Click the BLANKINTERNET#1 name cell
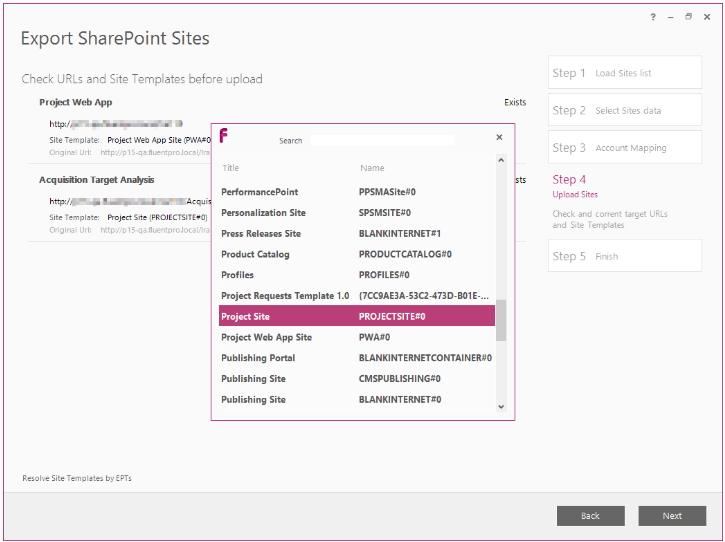Viewport: 725px width, 542px height. 400,234
